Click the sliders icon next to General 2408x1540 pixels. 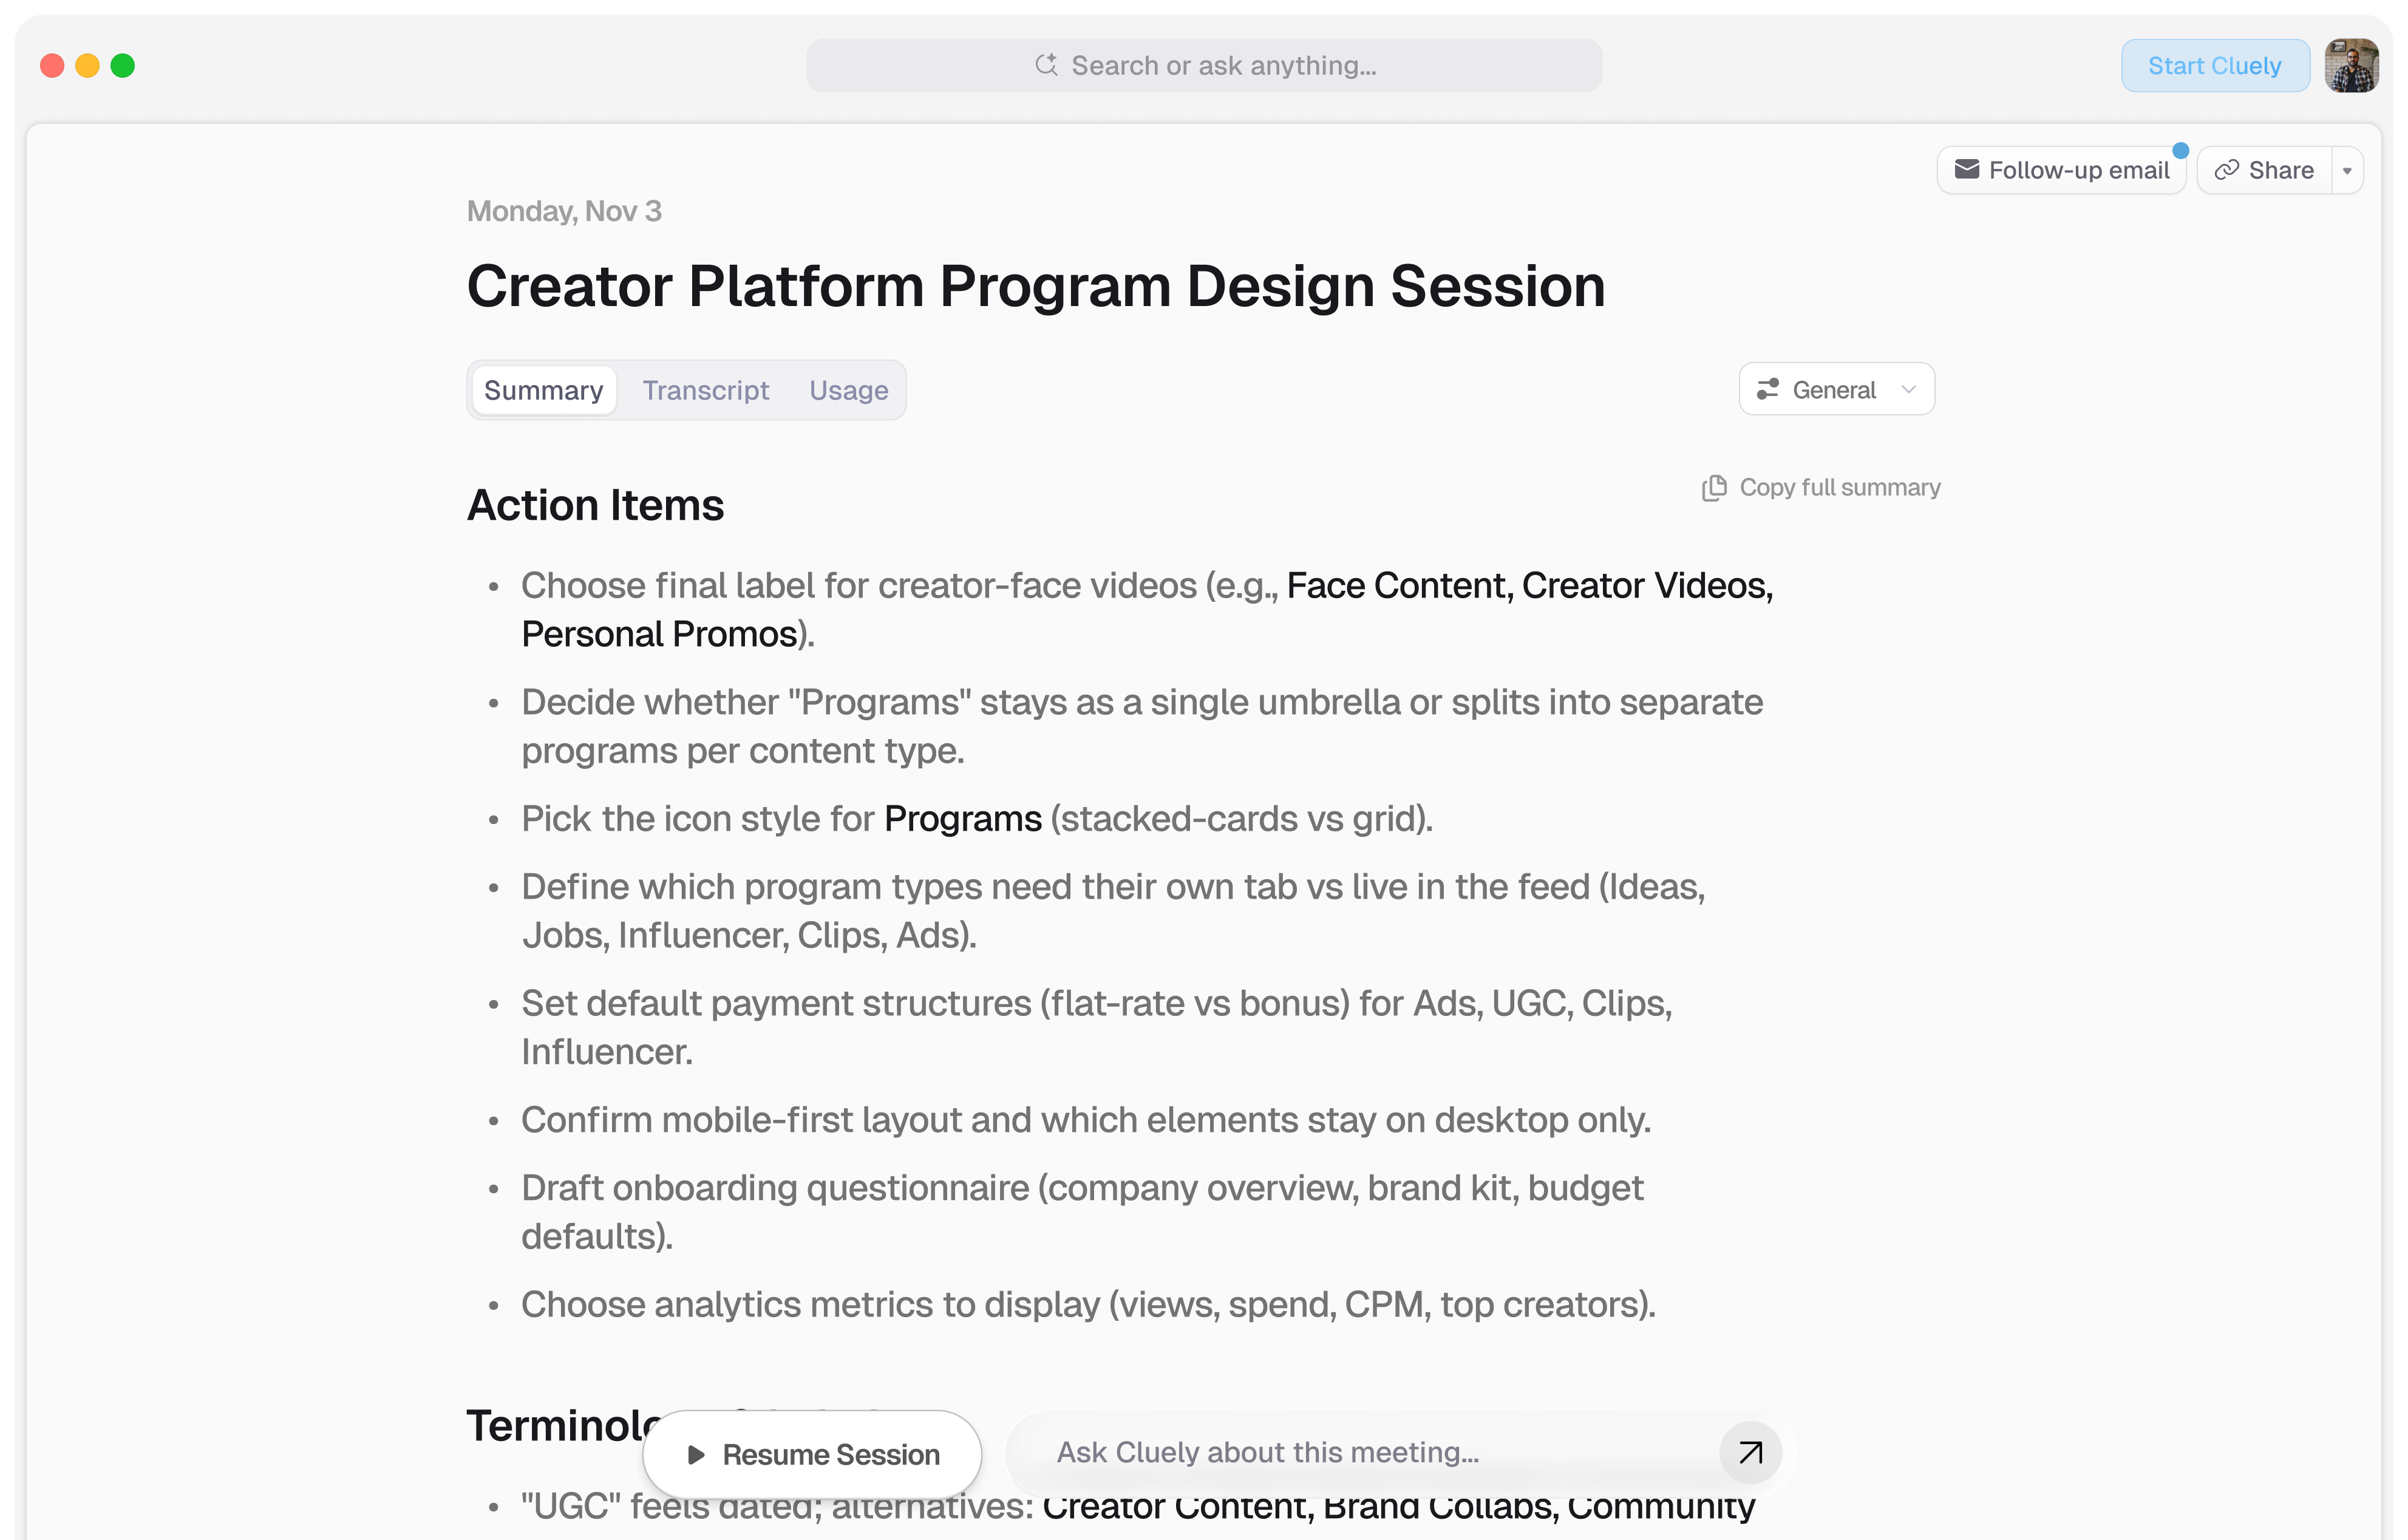(x=1768, y=389)
